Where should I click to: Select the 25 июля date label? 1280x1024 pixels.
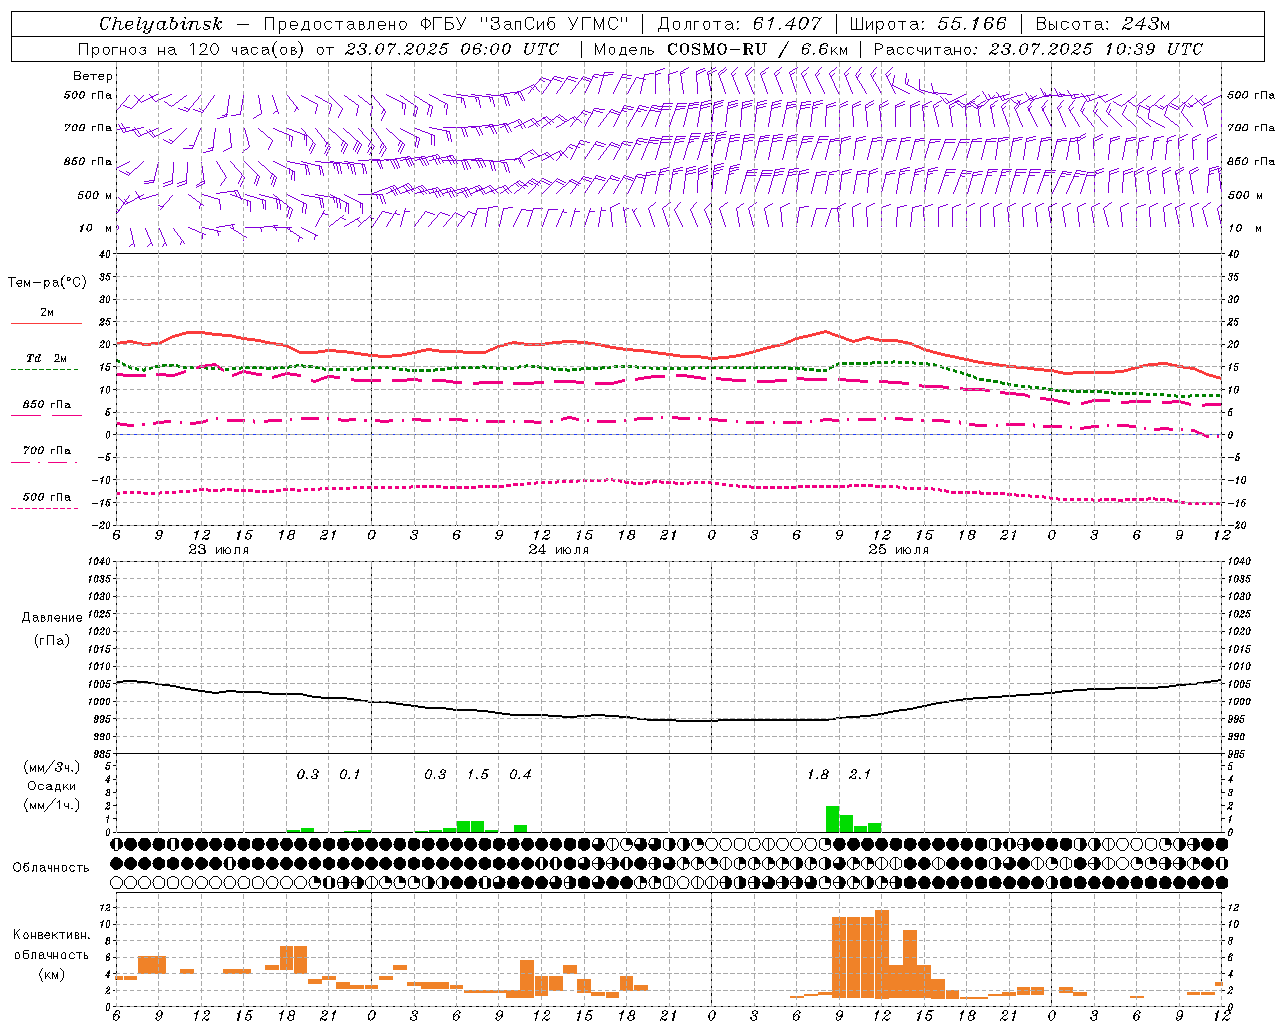pos(898,550)
